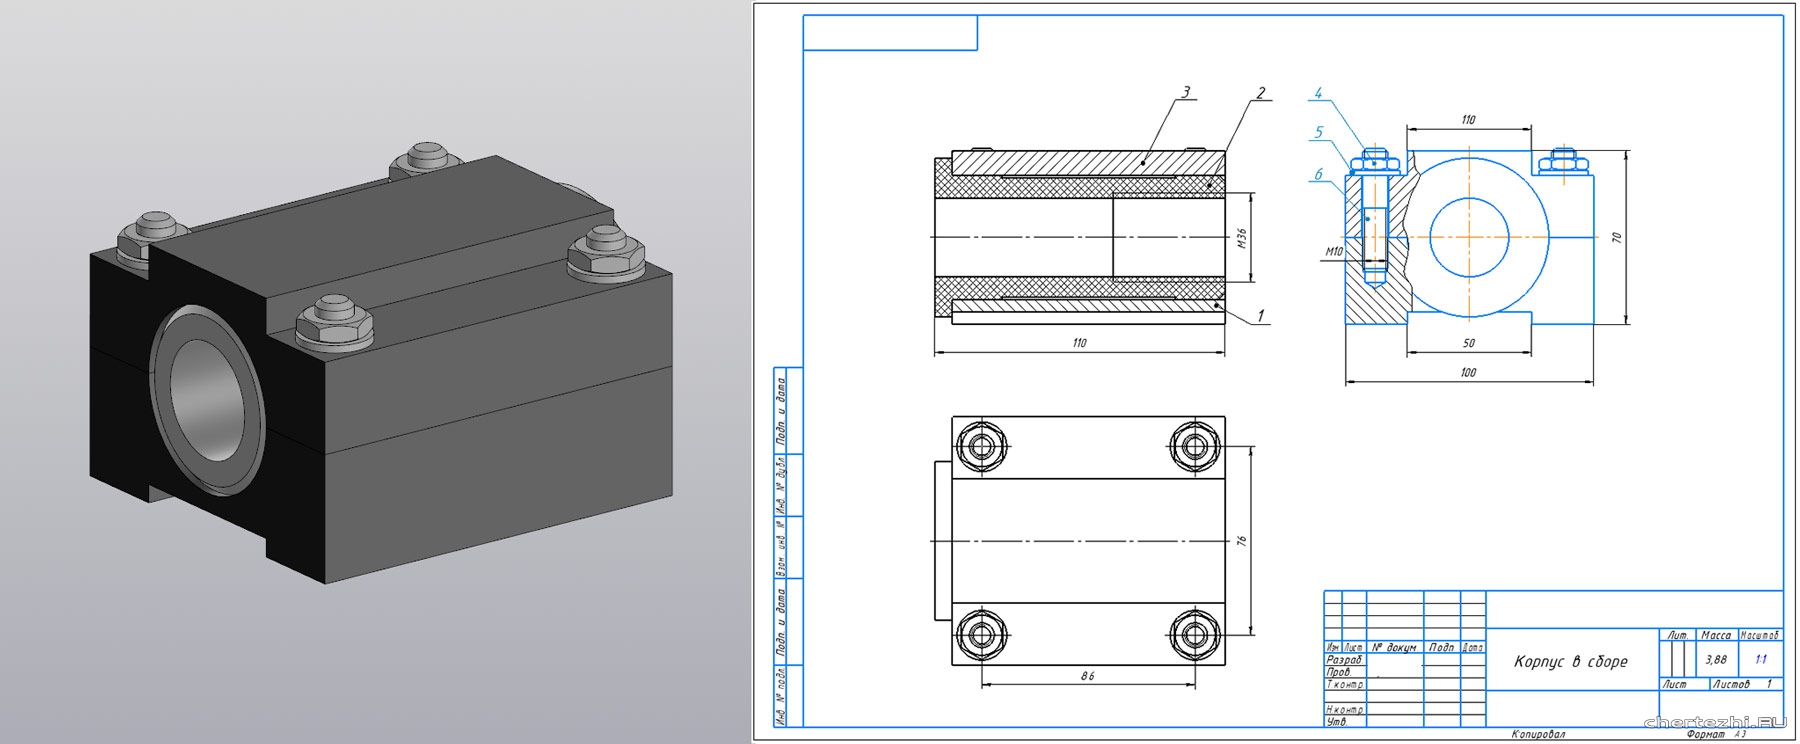Click the scale value 1:1 cell
Viewport: 1800px width, 744px height.
(x=1760, y=659)
